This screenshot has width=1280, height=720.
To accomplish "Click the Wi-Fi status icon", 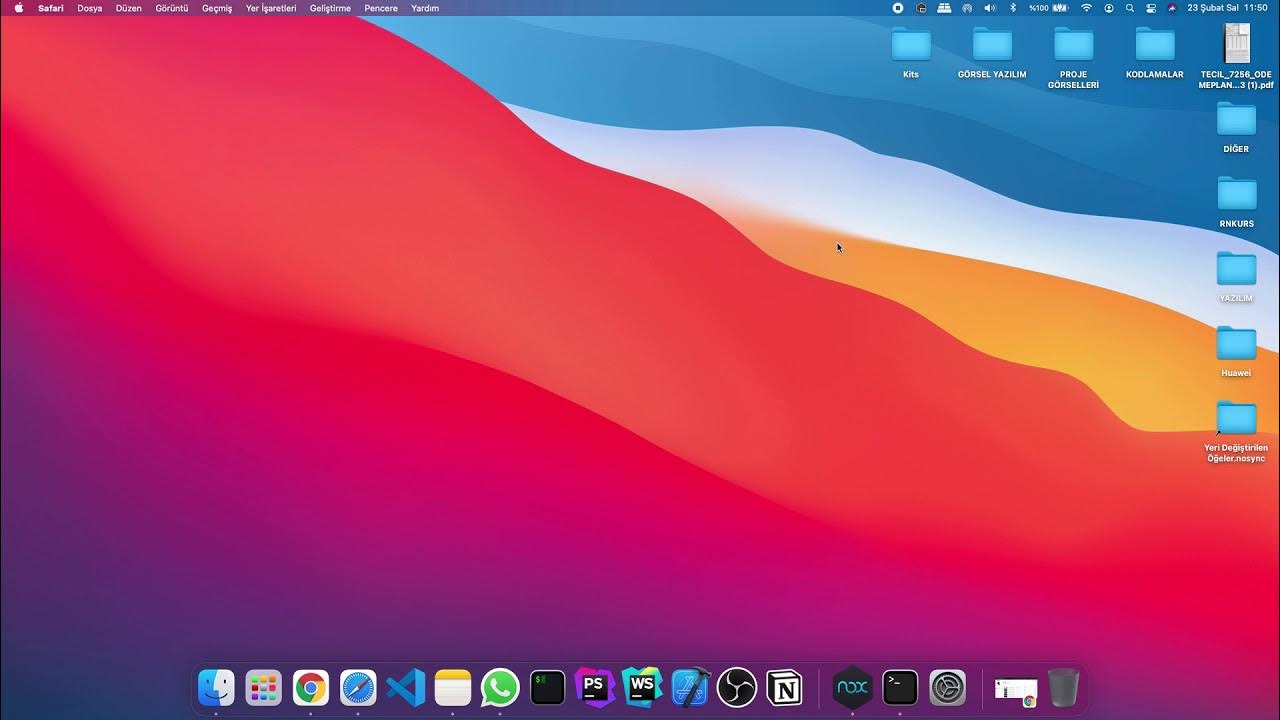I will tap(1087, 8).
